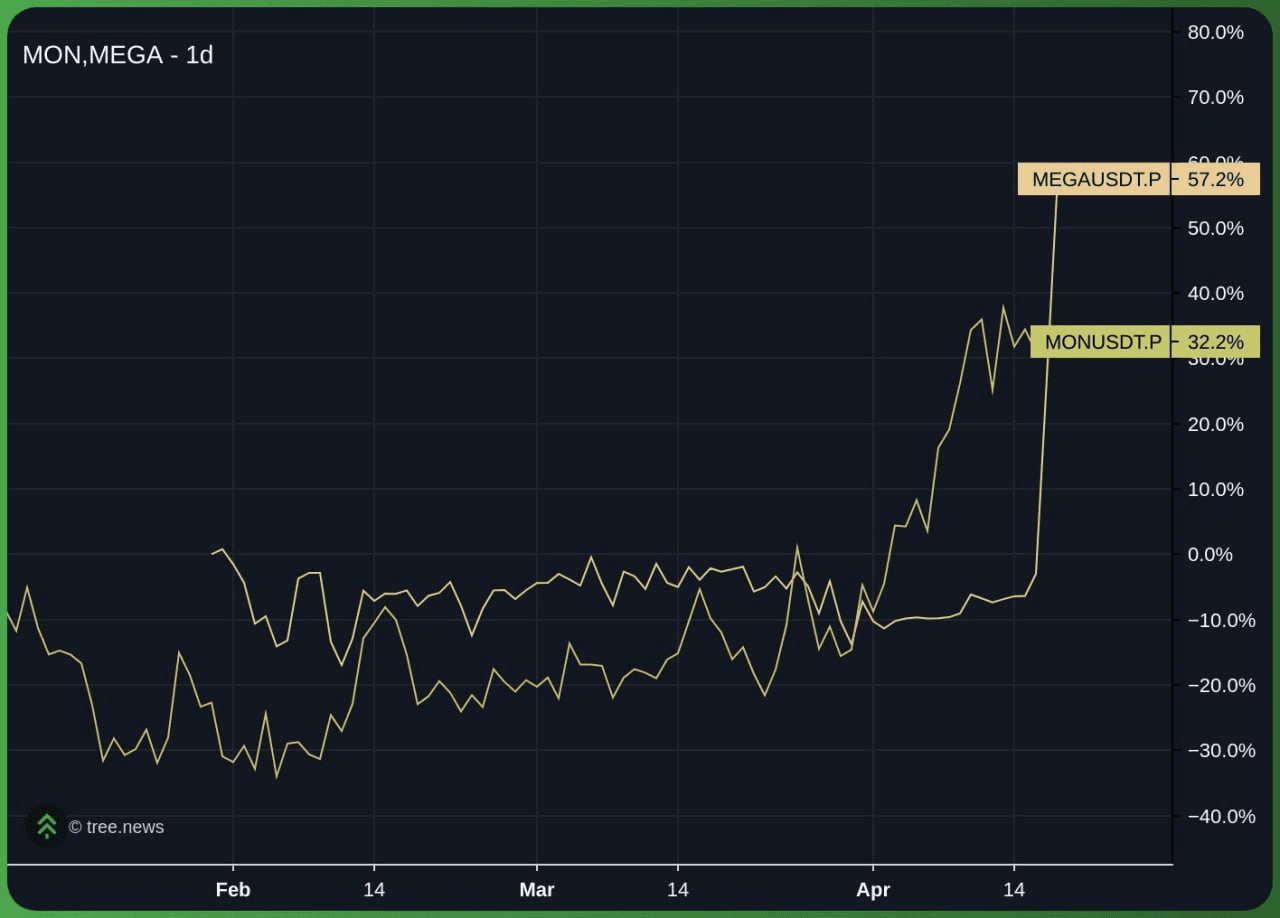Viewport: 1280px width, 918px height.
Task: Select the MONUSDT.P series label
Action: click(x=1102, y=343)
